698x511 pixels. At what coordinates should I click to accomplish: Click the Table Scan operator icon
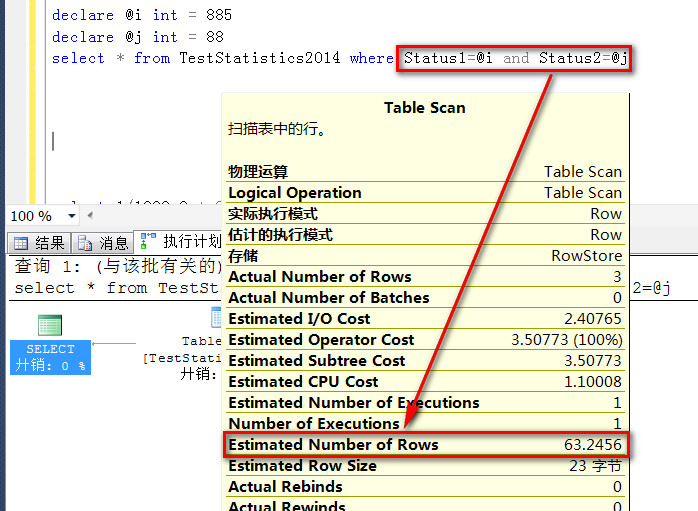tap(216, 318)
